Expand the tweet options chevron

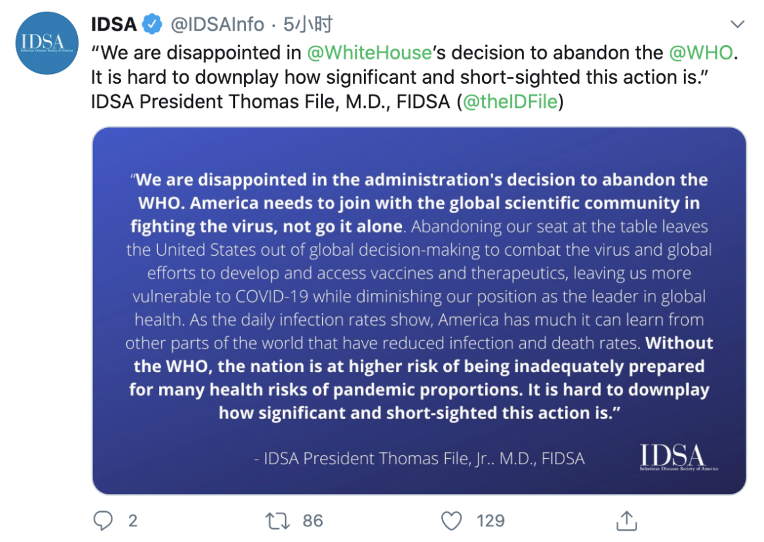pyautogui.click(x=737, y=24)
